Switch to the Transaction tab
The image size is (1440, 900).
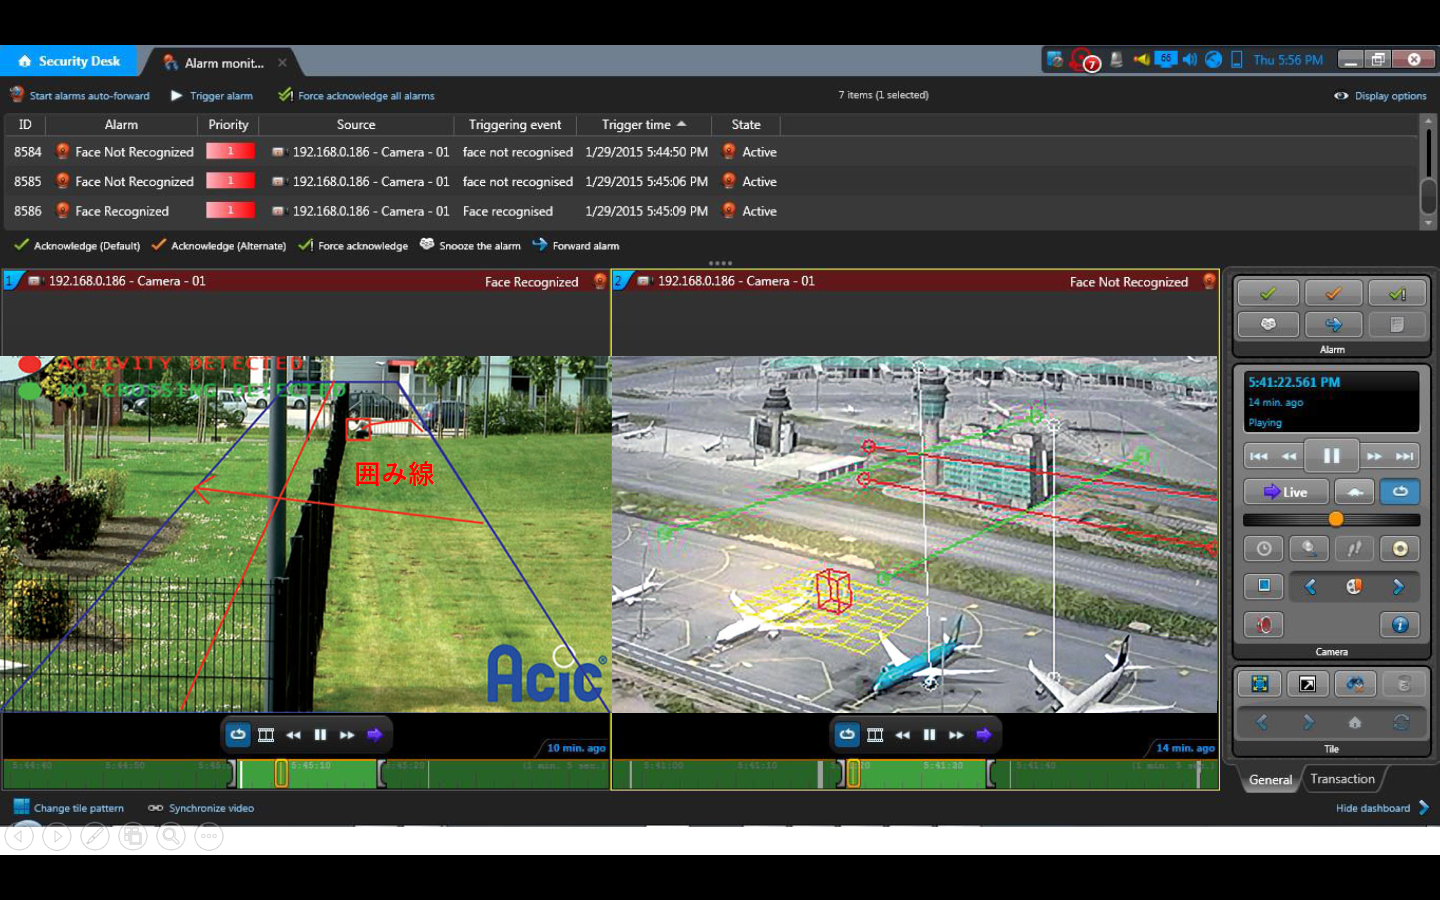click(x=1342, y=779)
